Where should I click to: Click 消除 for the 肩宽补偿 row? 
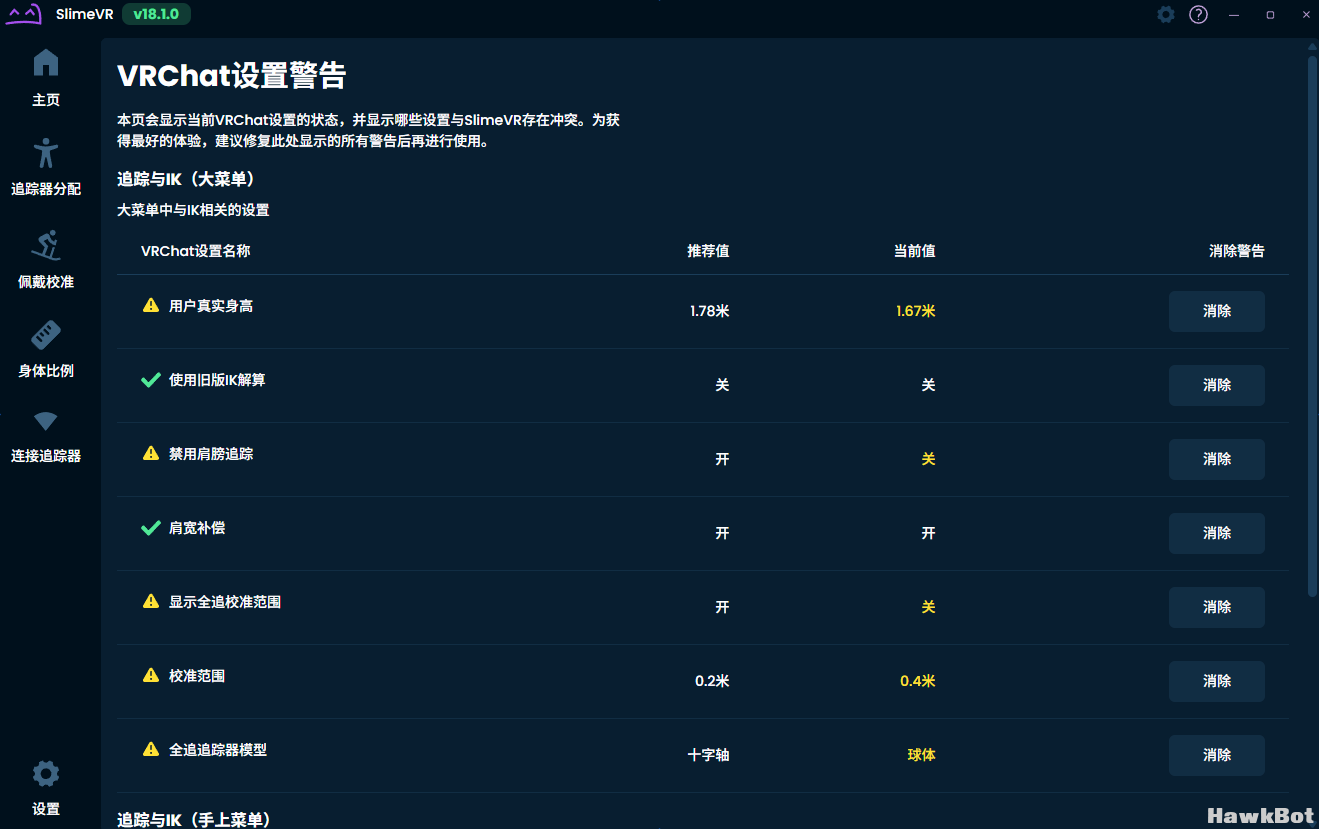click(x=1217, y=533)
